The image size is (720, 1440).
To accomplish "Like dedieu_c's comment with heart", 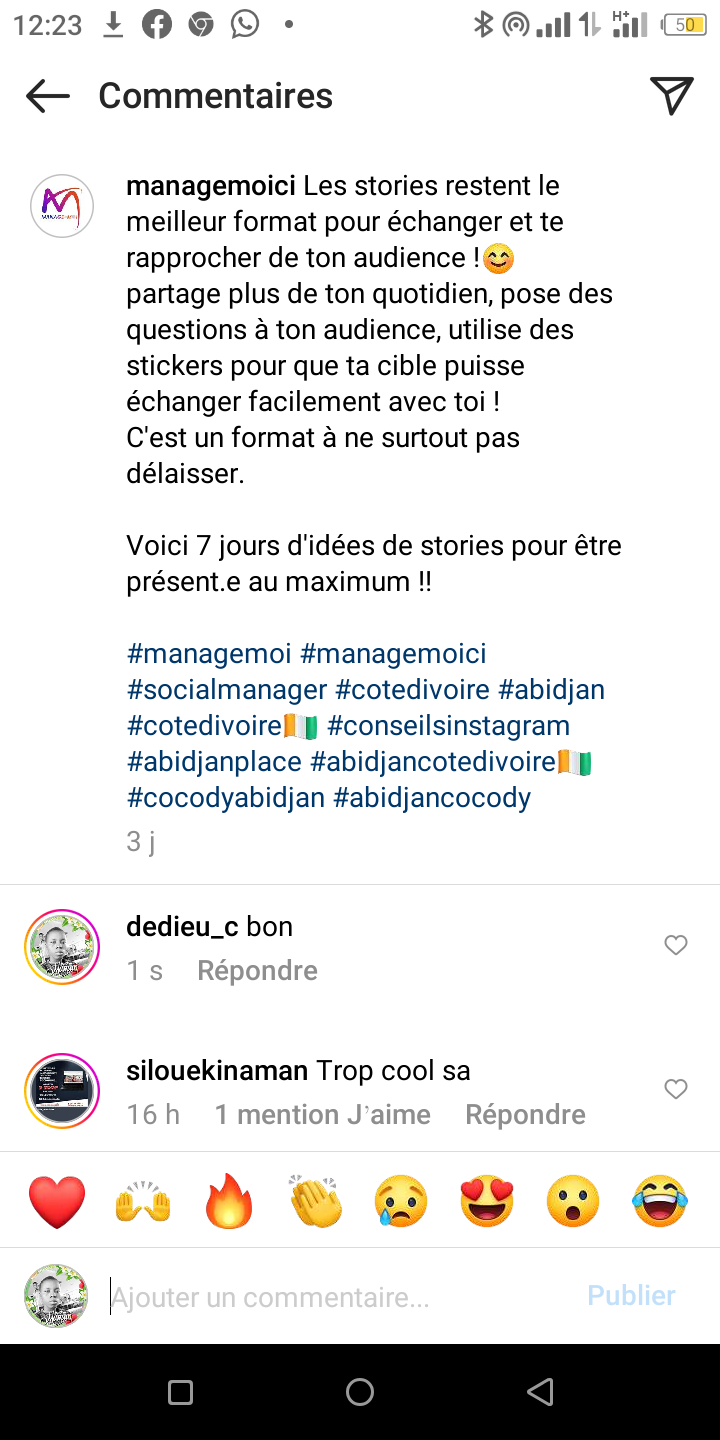I will pyautogui.click(x=676, y=945).
